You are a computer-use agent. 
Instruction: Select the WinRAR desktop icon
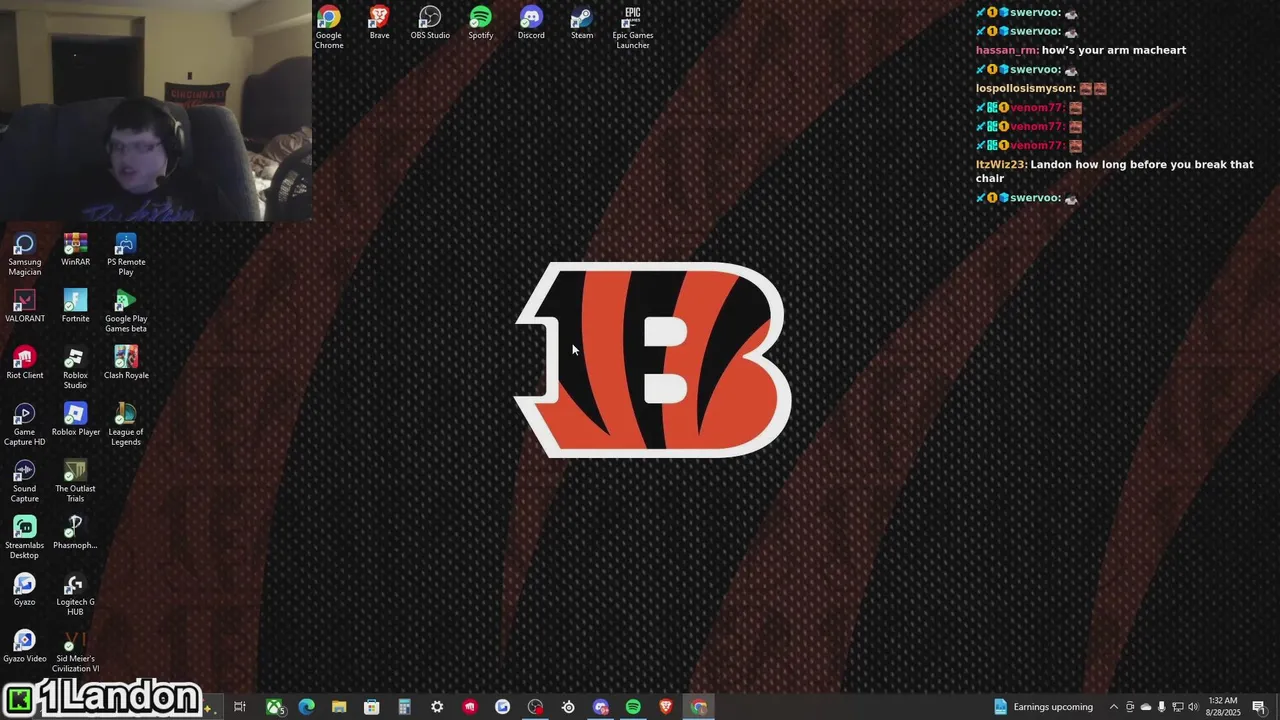point(75,250)
